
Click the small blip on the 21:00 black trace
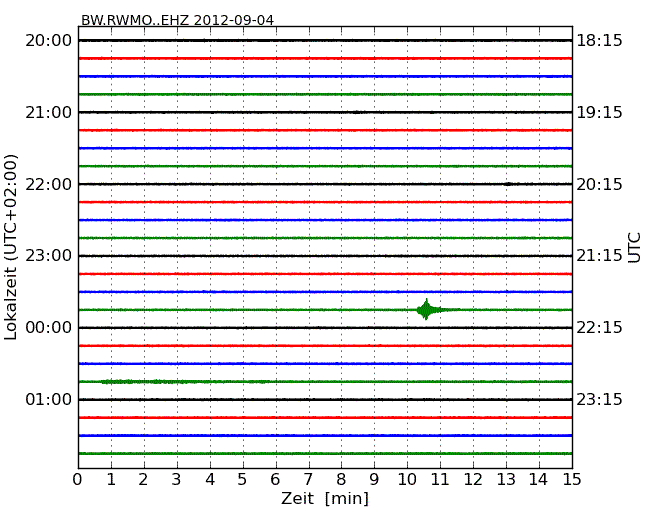tap(356, 112)
